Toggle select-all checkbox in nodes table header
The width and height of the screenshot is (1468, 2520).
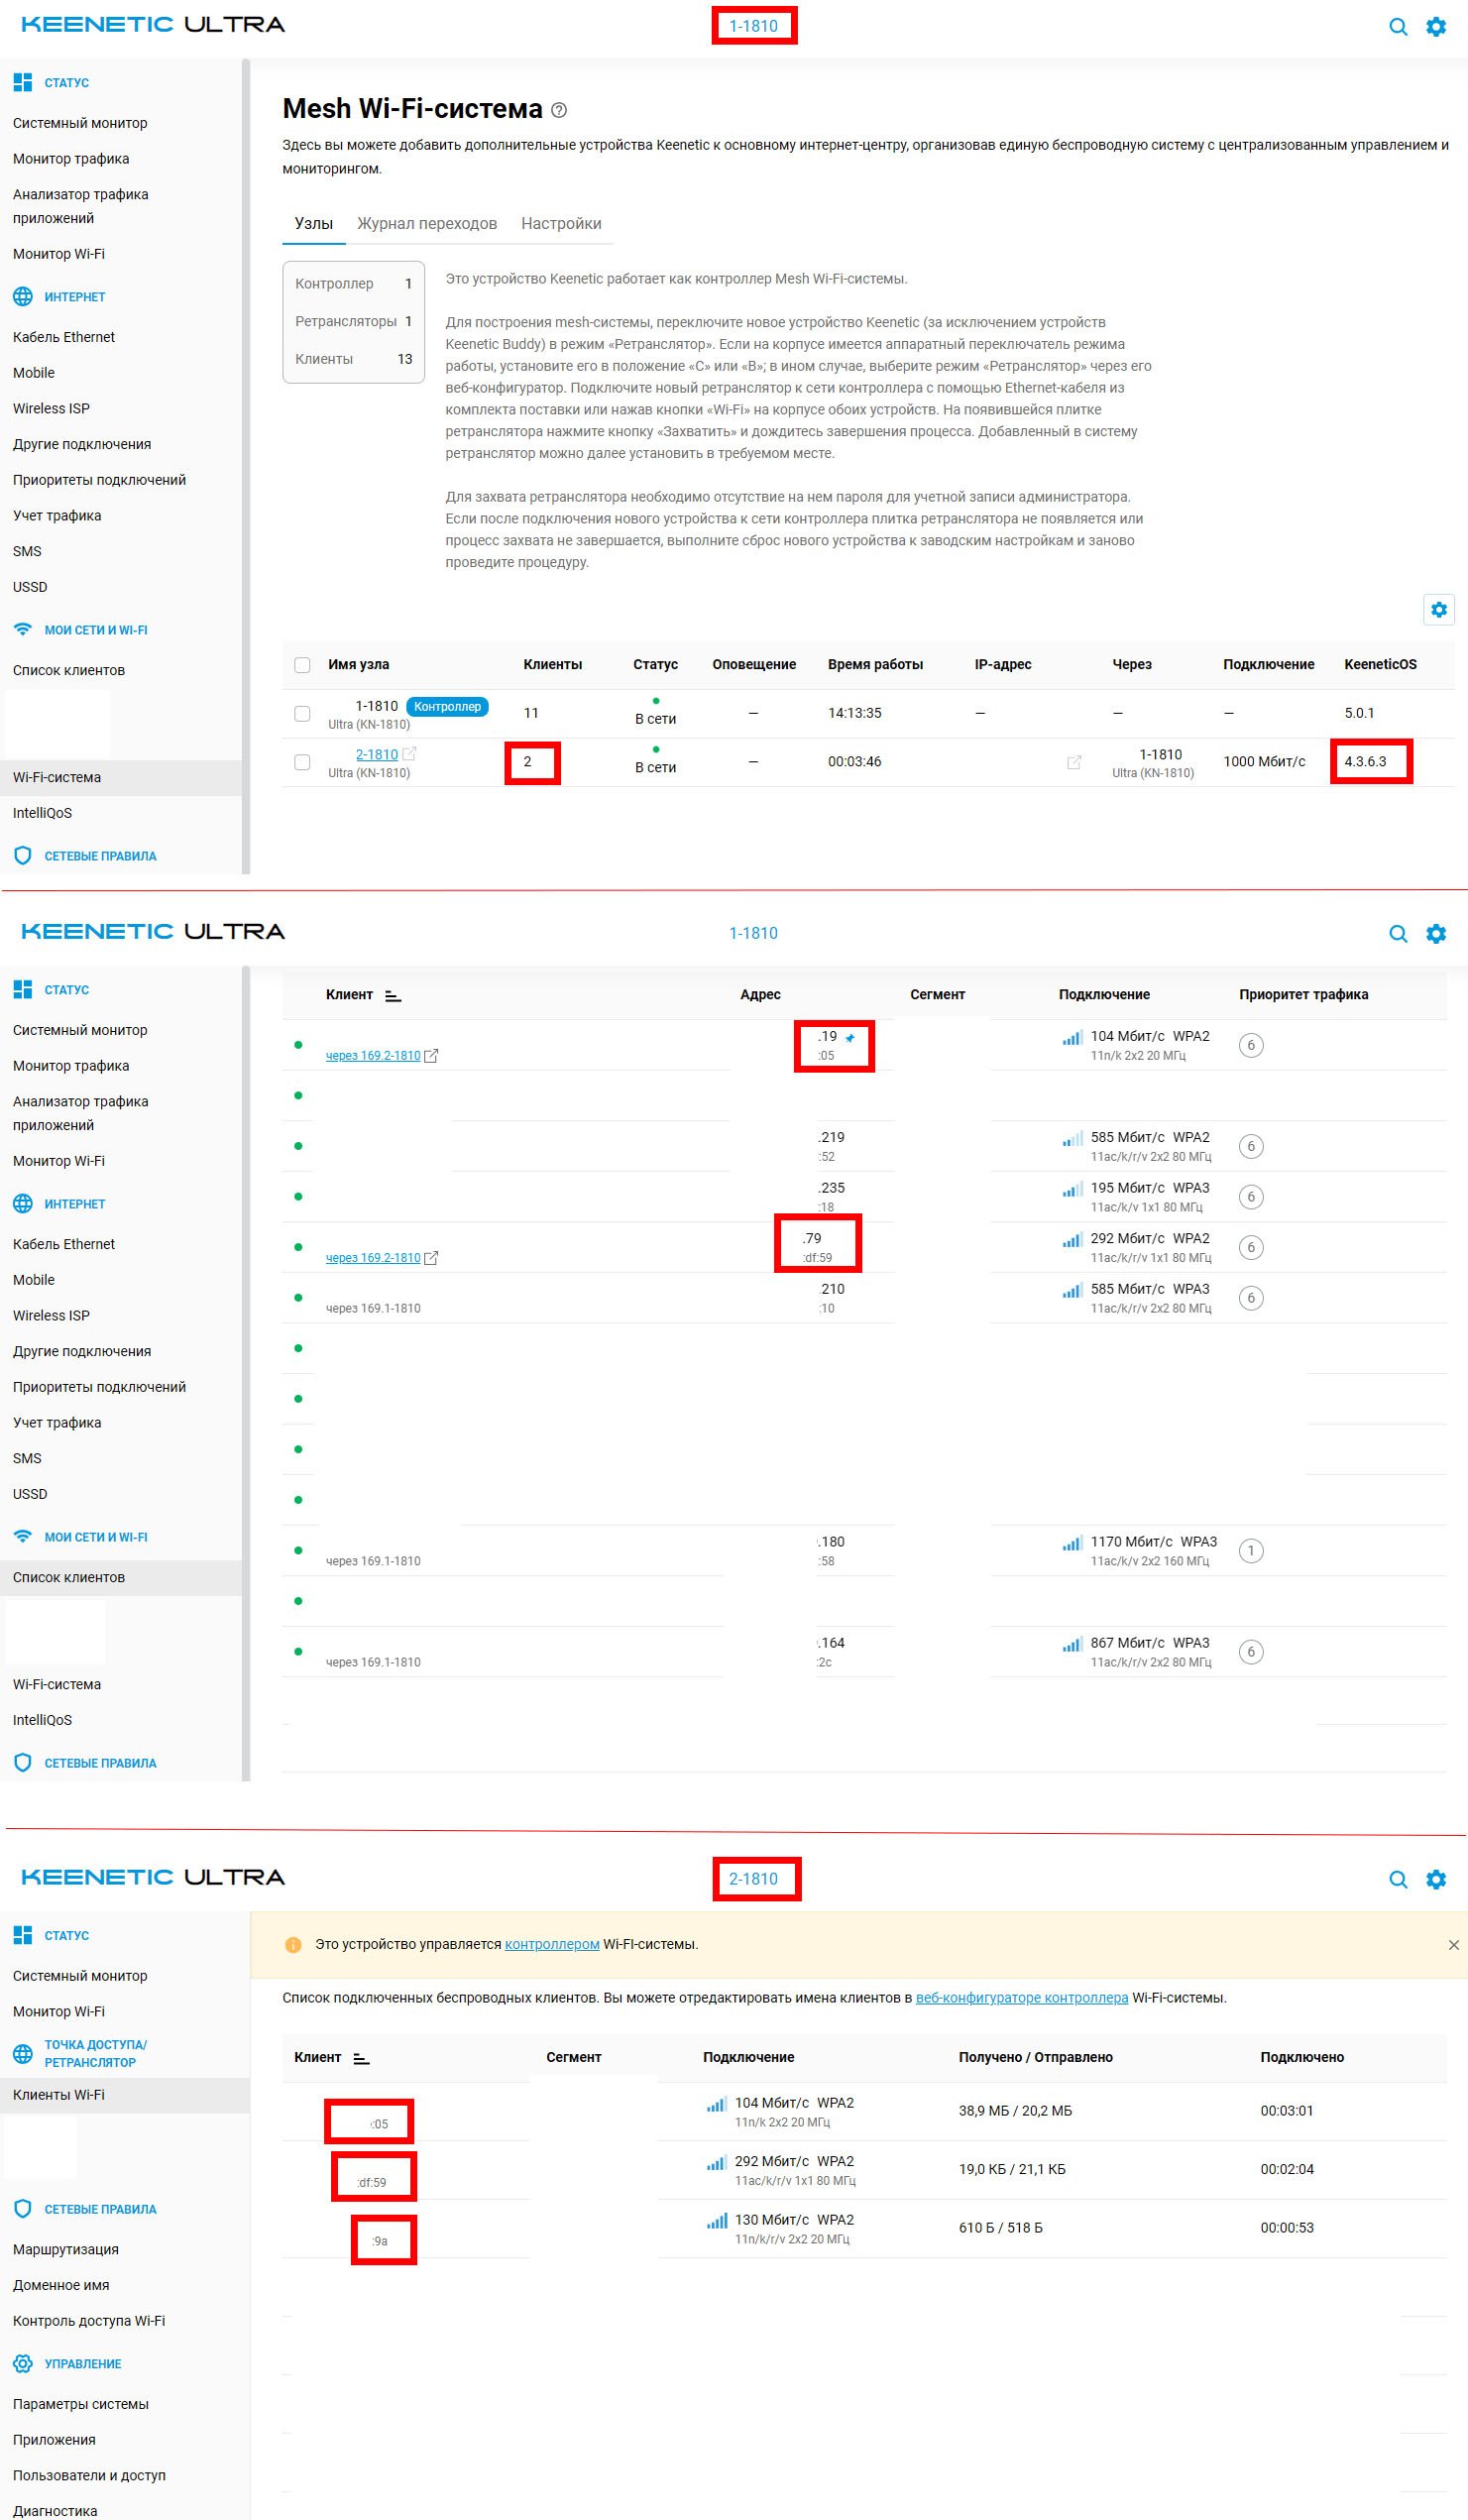[302, 665]
